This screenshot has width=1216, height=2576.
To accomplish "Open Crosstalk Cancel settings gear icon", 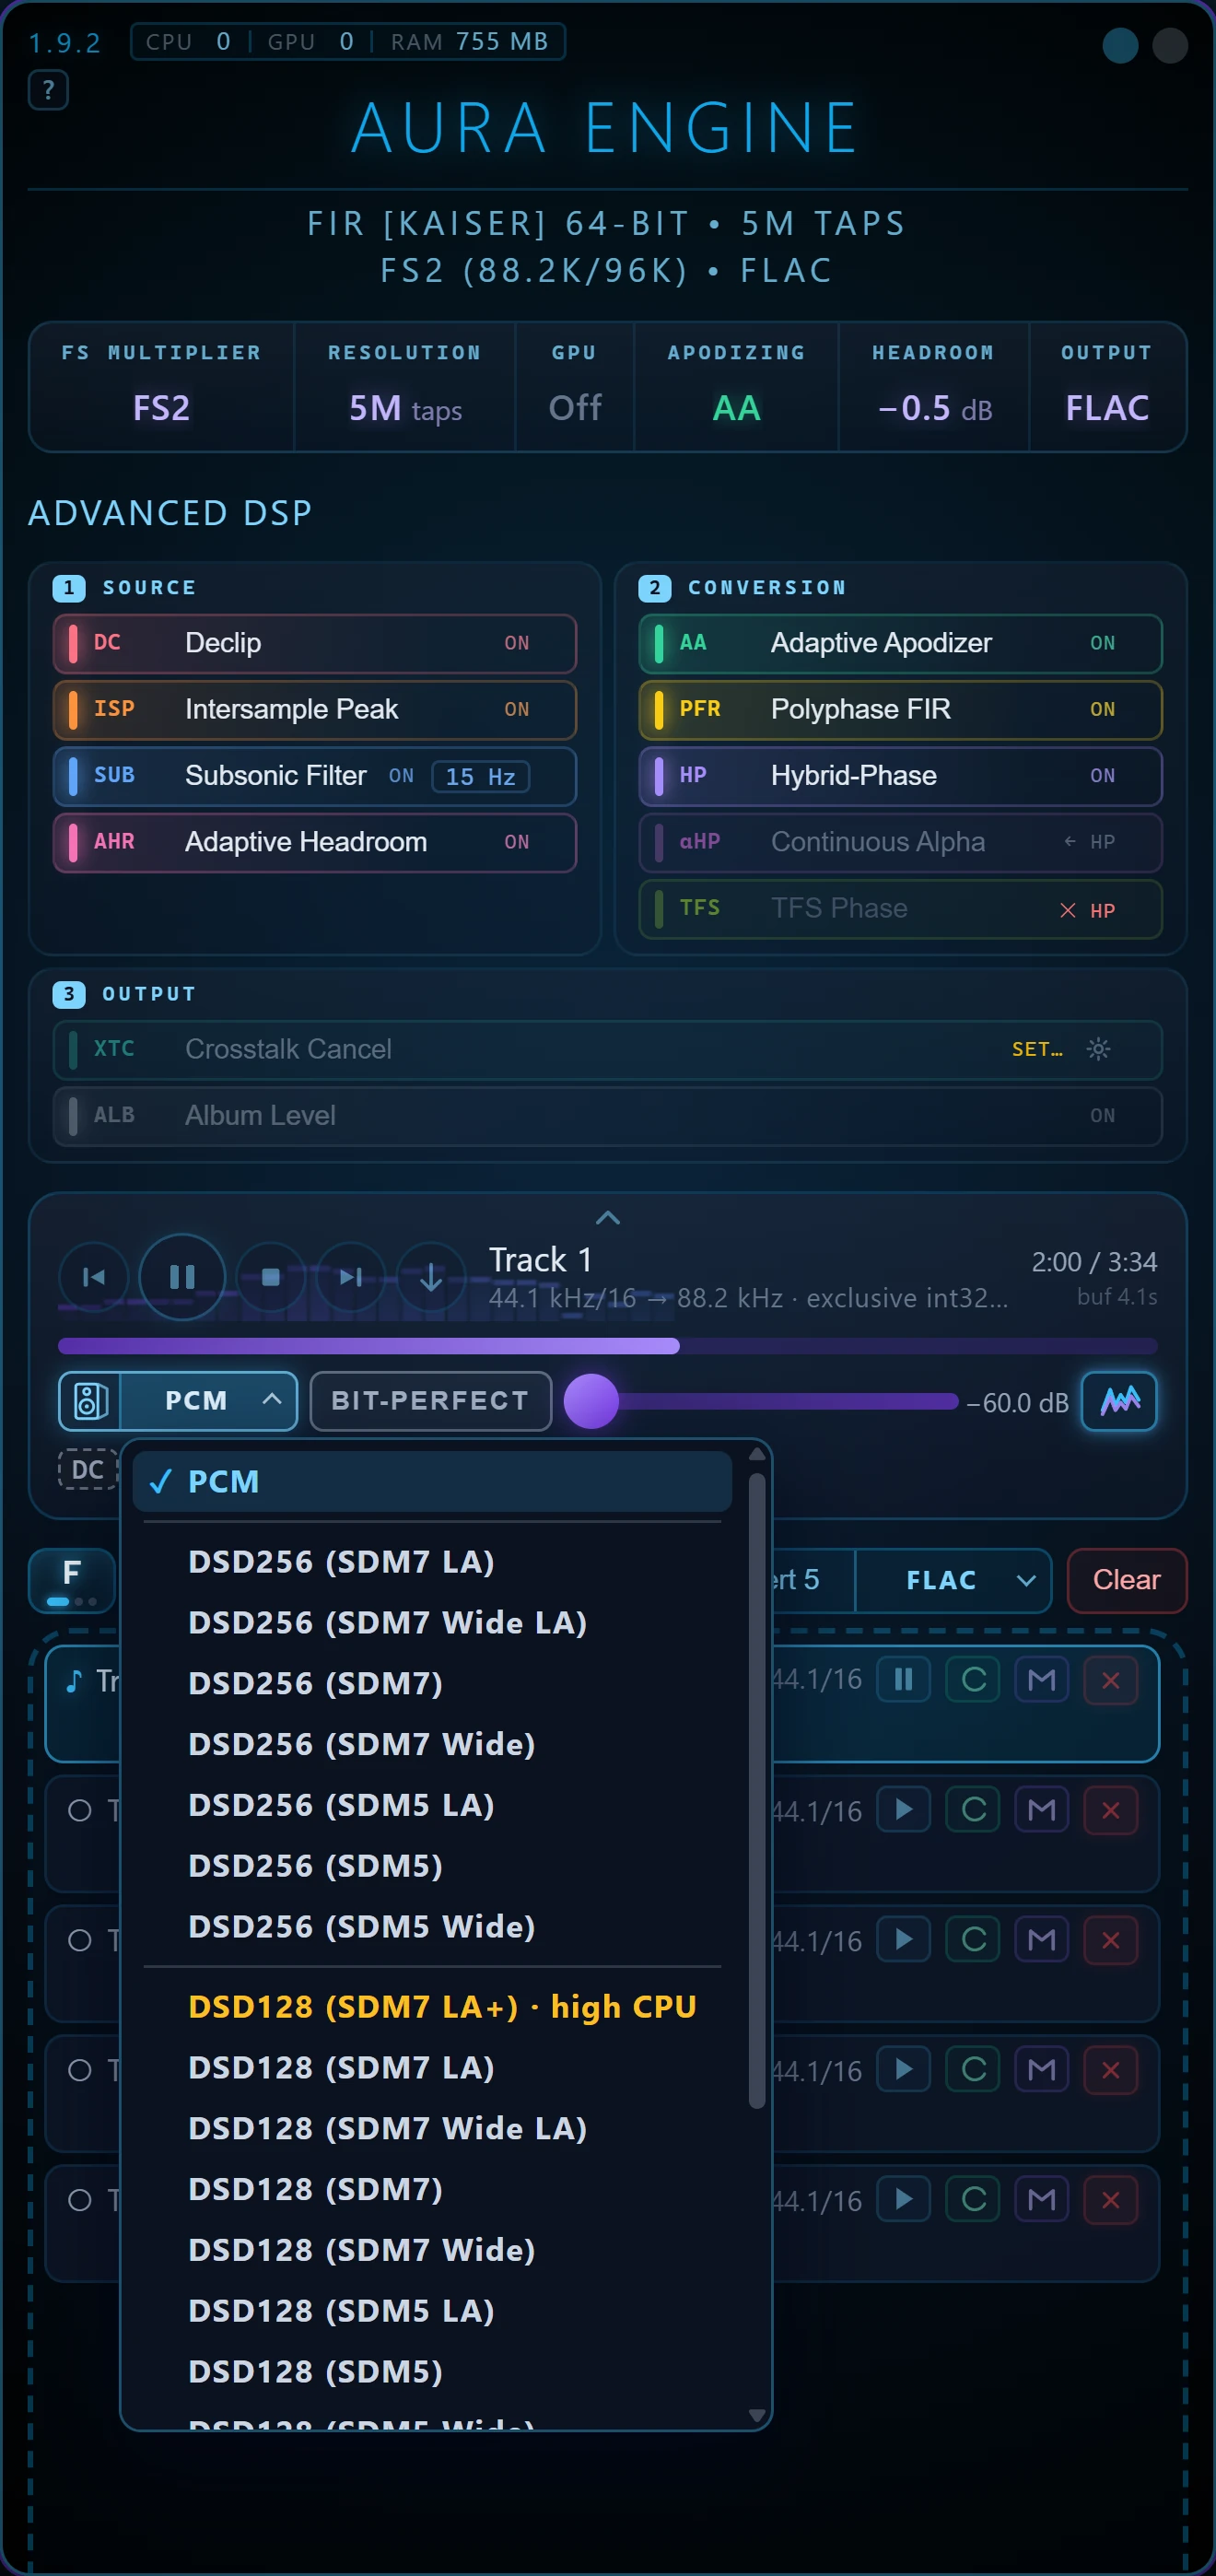I will 1098,1049.
